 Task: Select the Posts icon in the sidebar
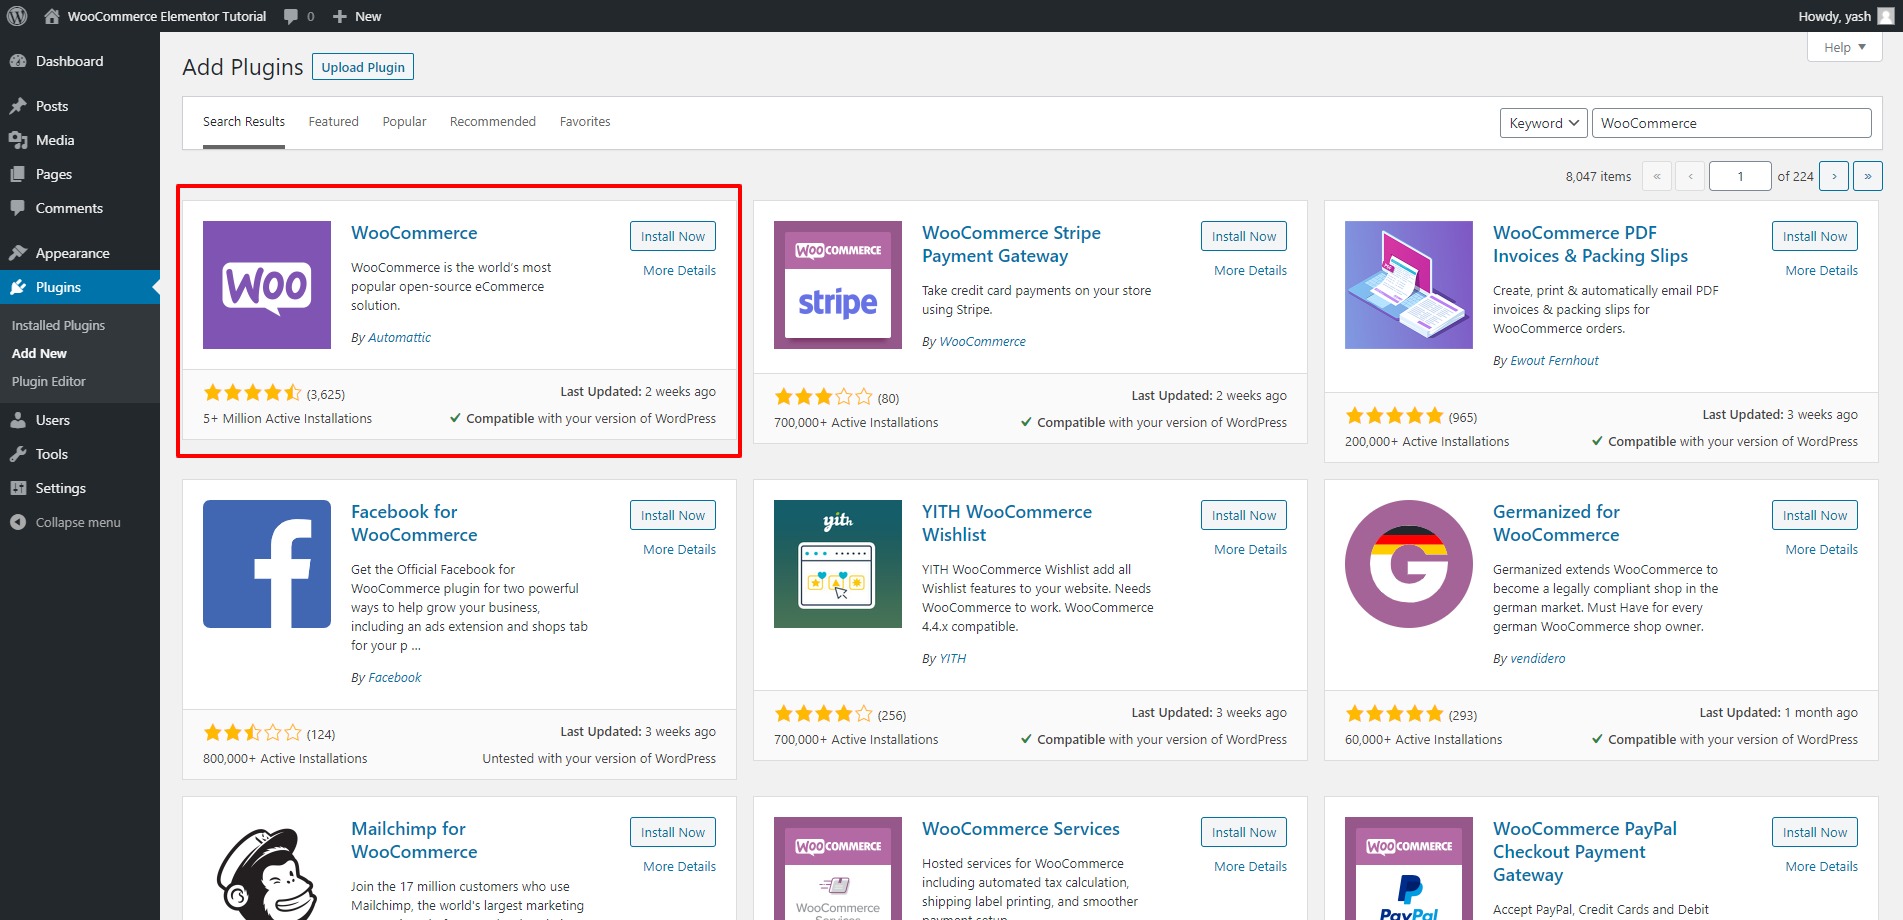20,105
